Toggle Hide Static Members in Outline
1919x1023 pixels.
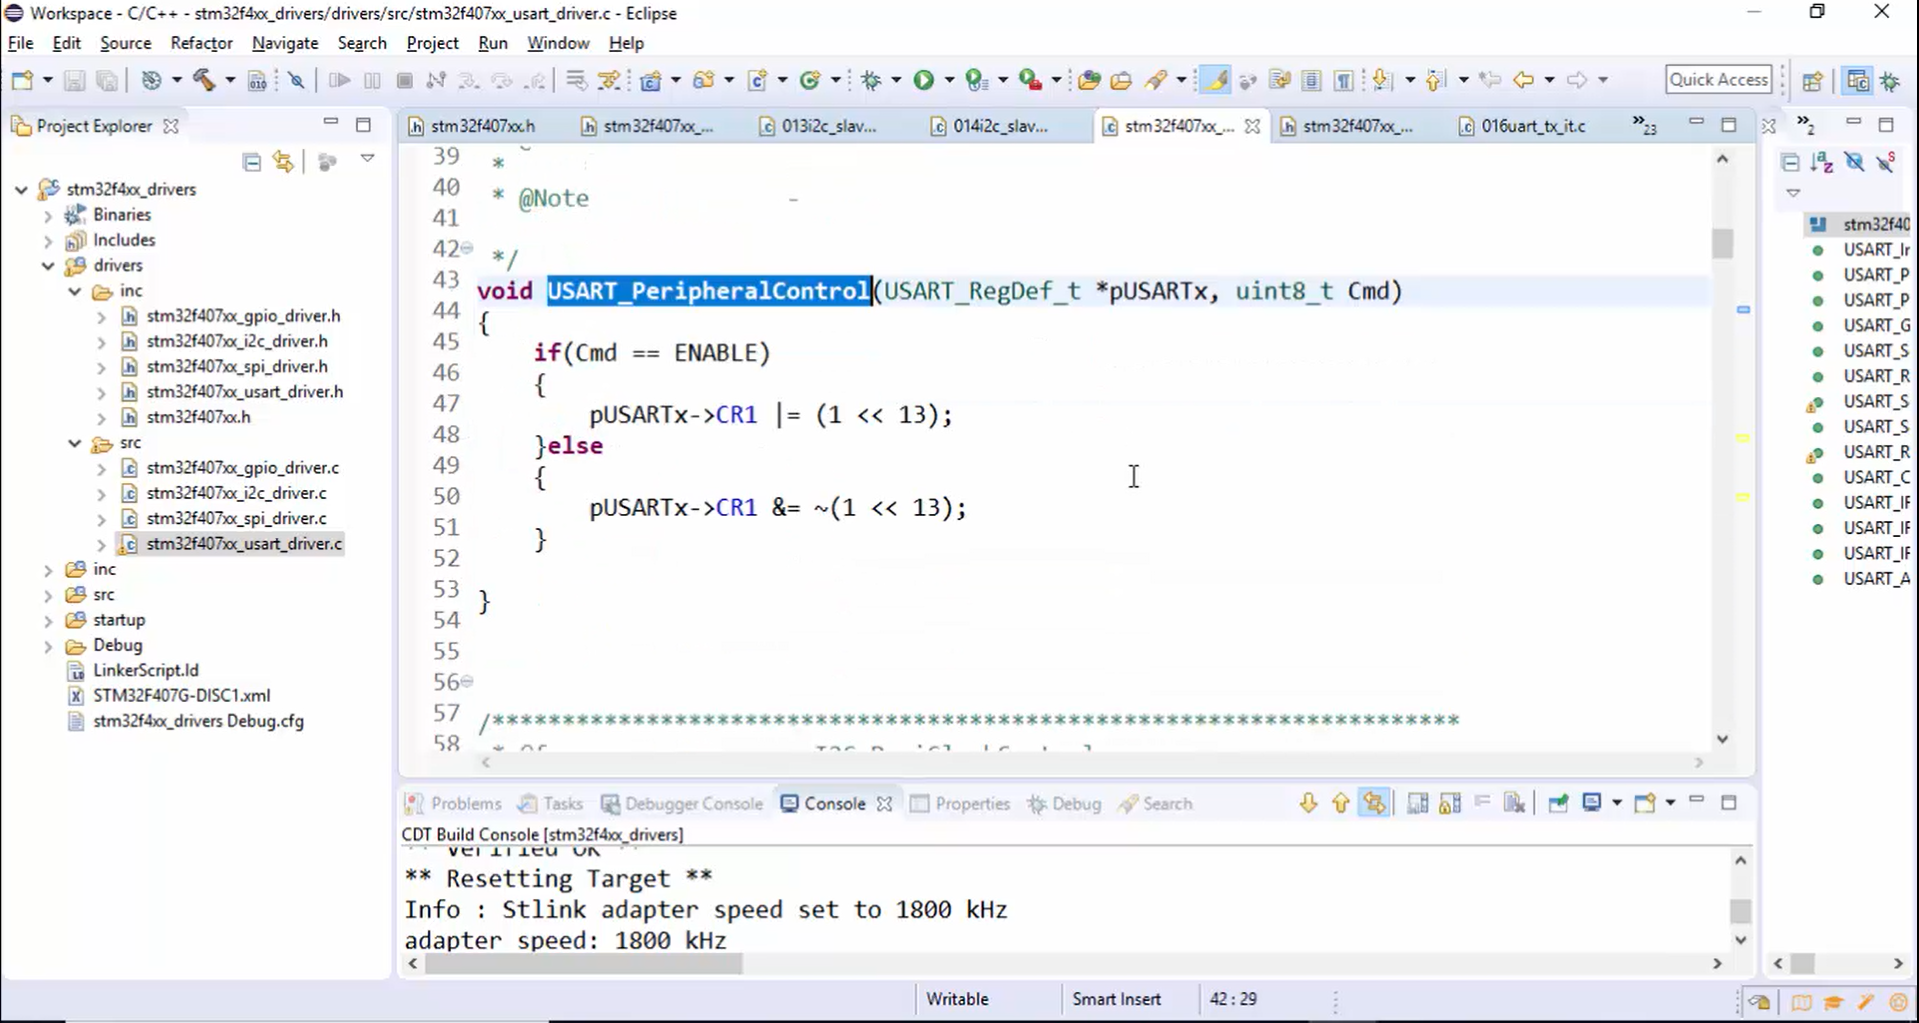pyautogui.click(x=1886, y=162)
